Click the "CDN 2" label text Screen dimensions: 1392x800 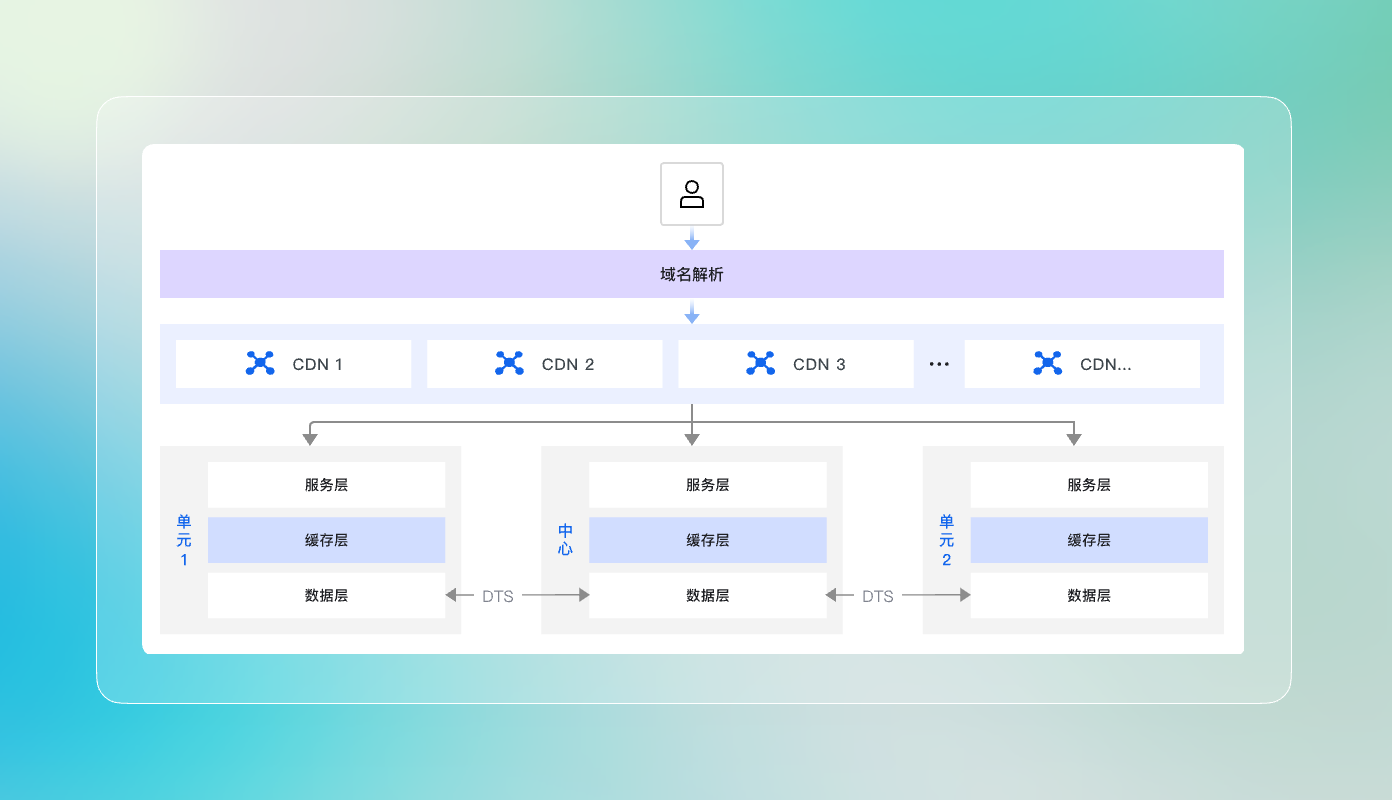568,365
